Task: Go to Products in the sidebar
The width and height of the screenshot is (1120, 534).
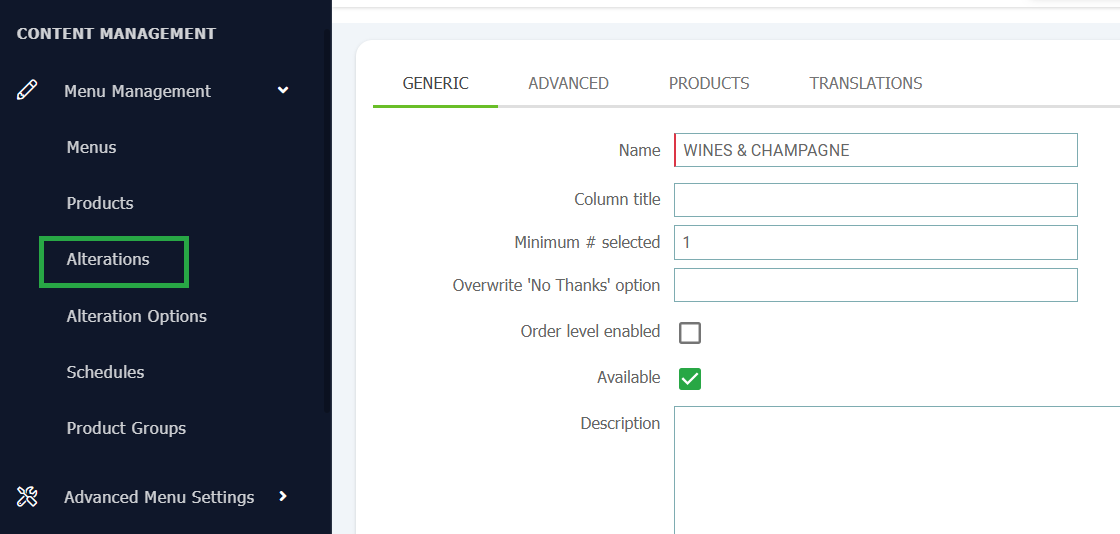Action: tap(100, 203)
